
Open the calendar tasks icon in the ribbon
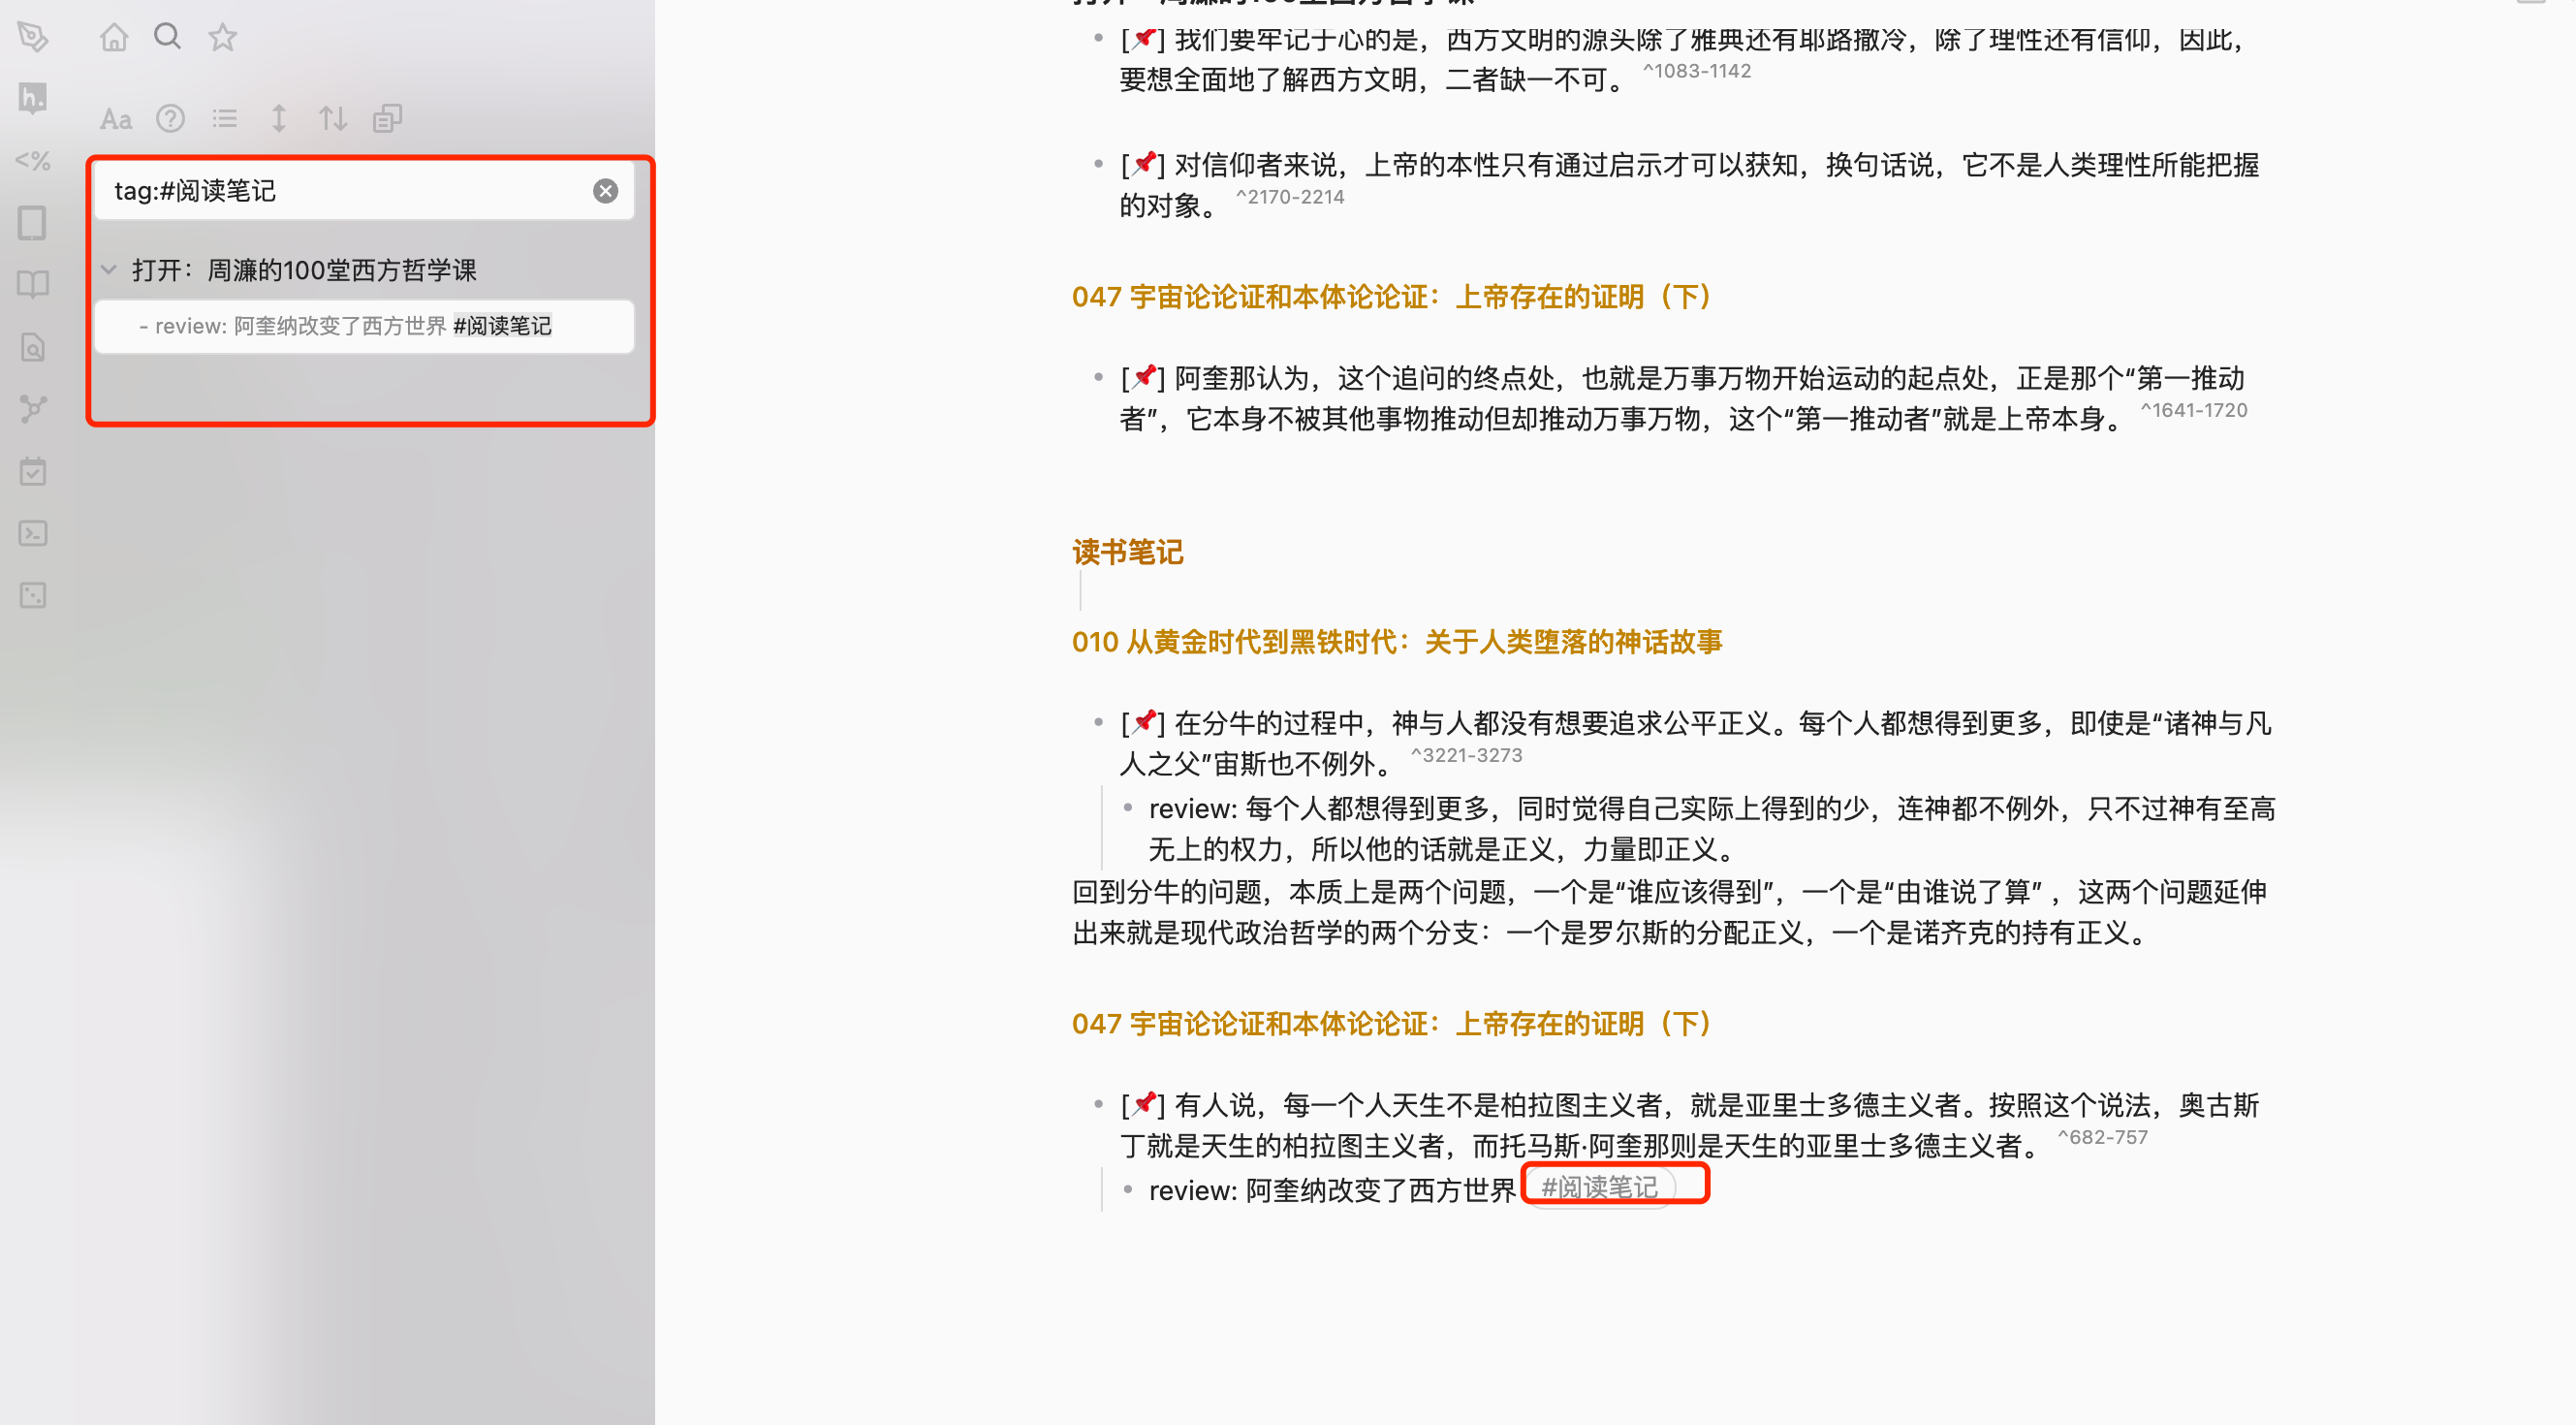pos(33,472)
